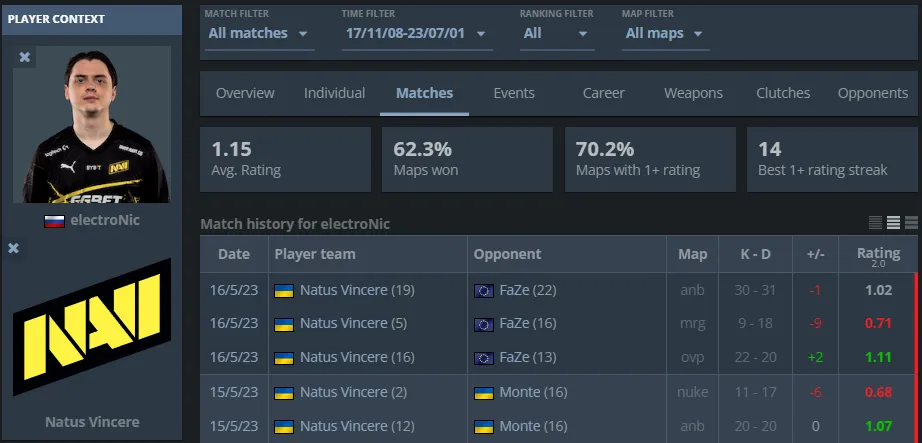Open FaZe (16) opponent link
This screenshot has width=922, height=443.
coord(528,323)
